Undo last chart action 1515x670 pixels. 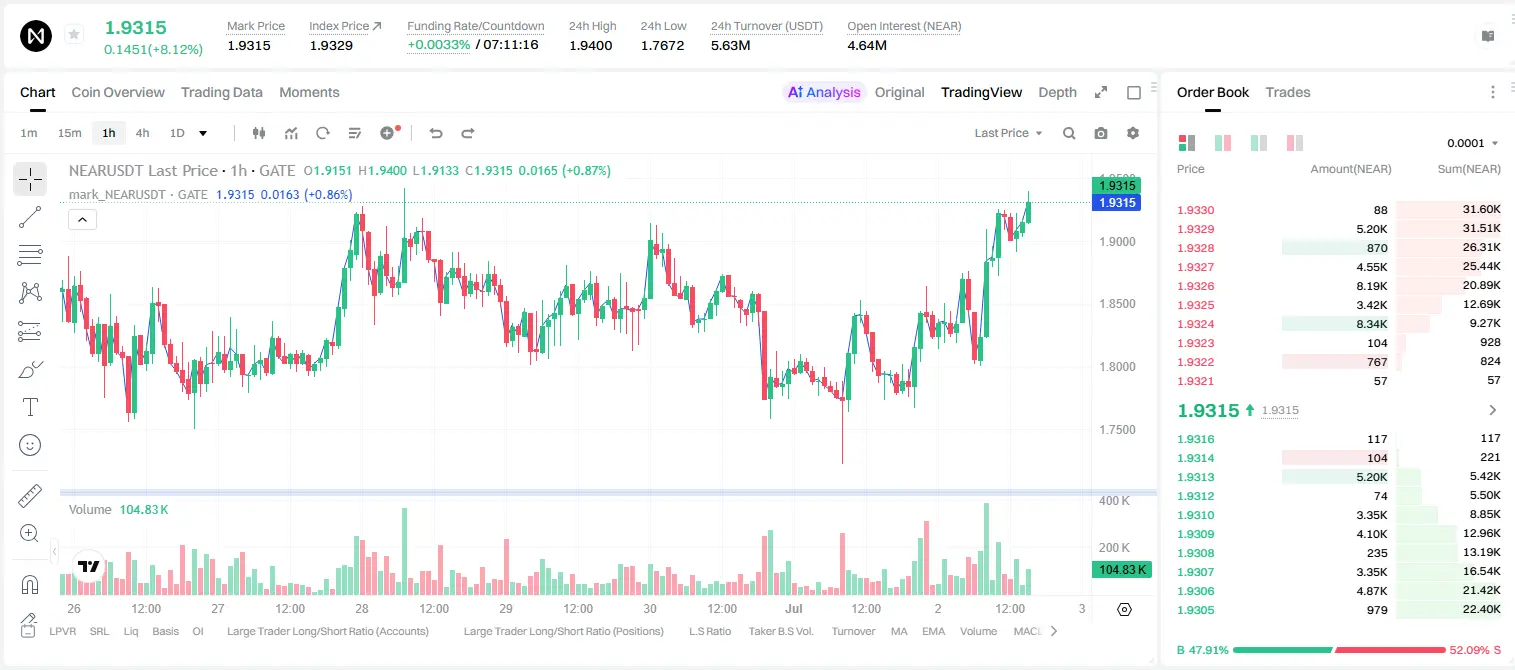[435, 133]
